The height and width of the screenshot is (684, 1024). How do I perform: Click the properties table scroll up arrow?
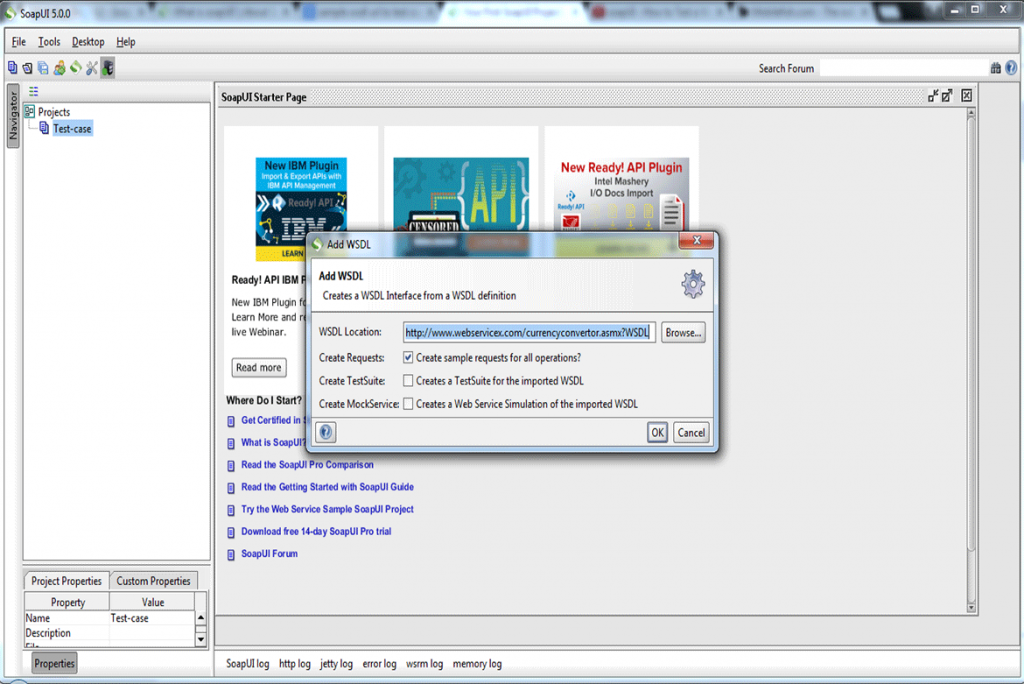[200, 617]
